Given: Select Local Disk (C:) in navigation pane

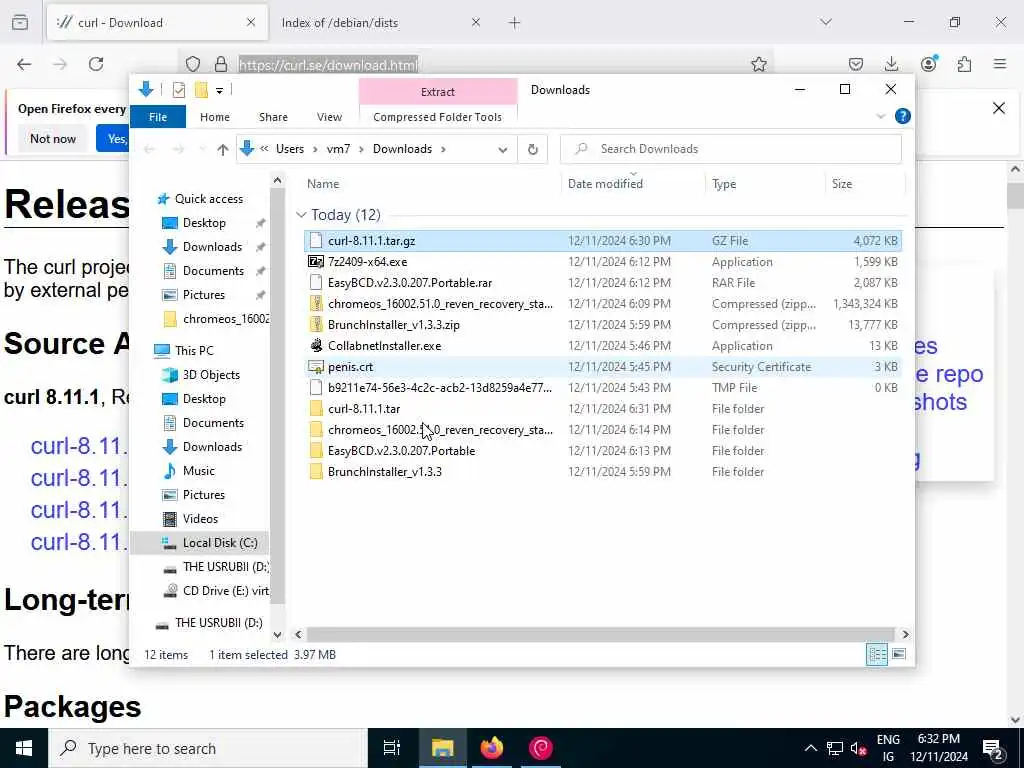Looking at the screenshot, I should coord(220,543).
